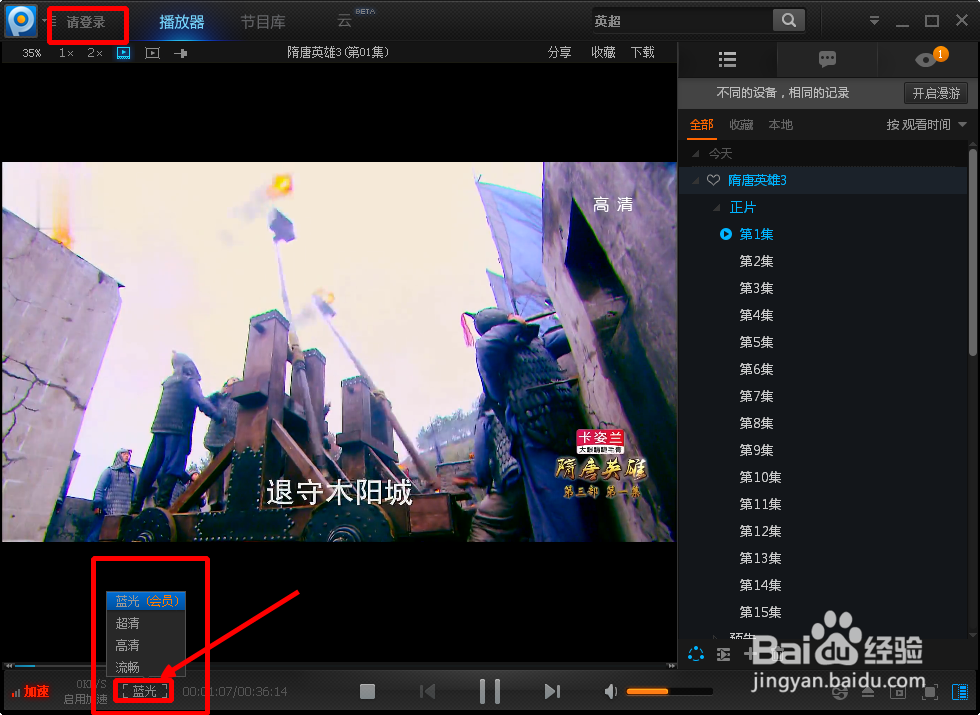Click the pin always-on-top icon
Image resolution: width=980 pixels, height=715 pixels.
click(x=181, y=53)
